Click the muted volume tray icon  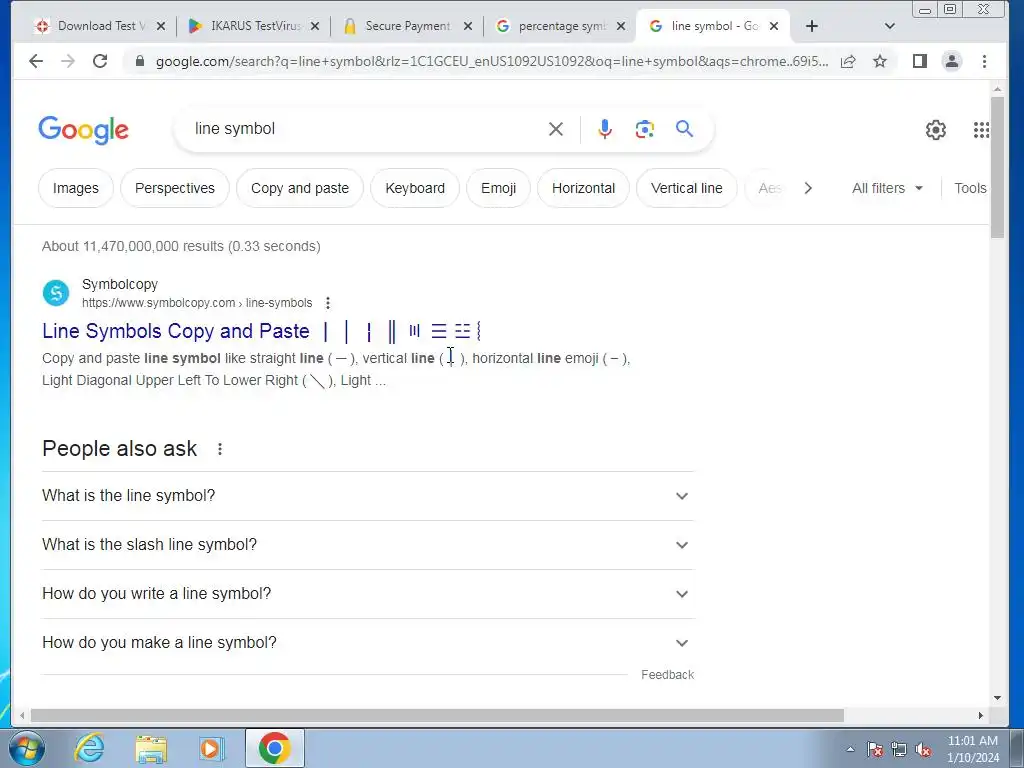coord(923,750)
